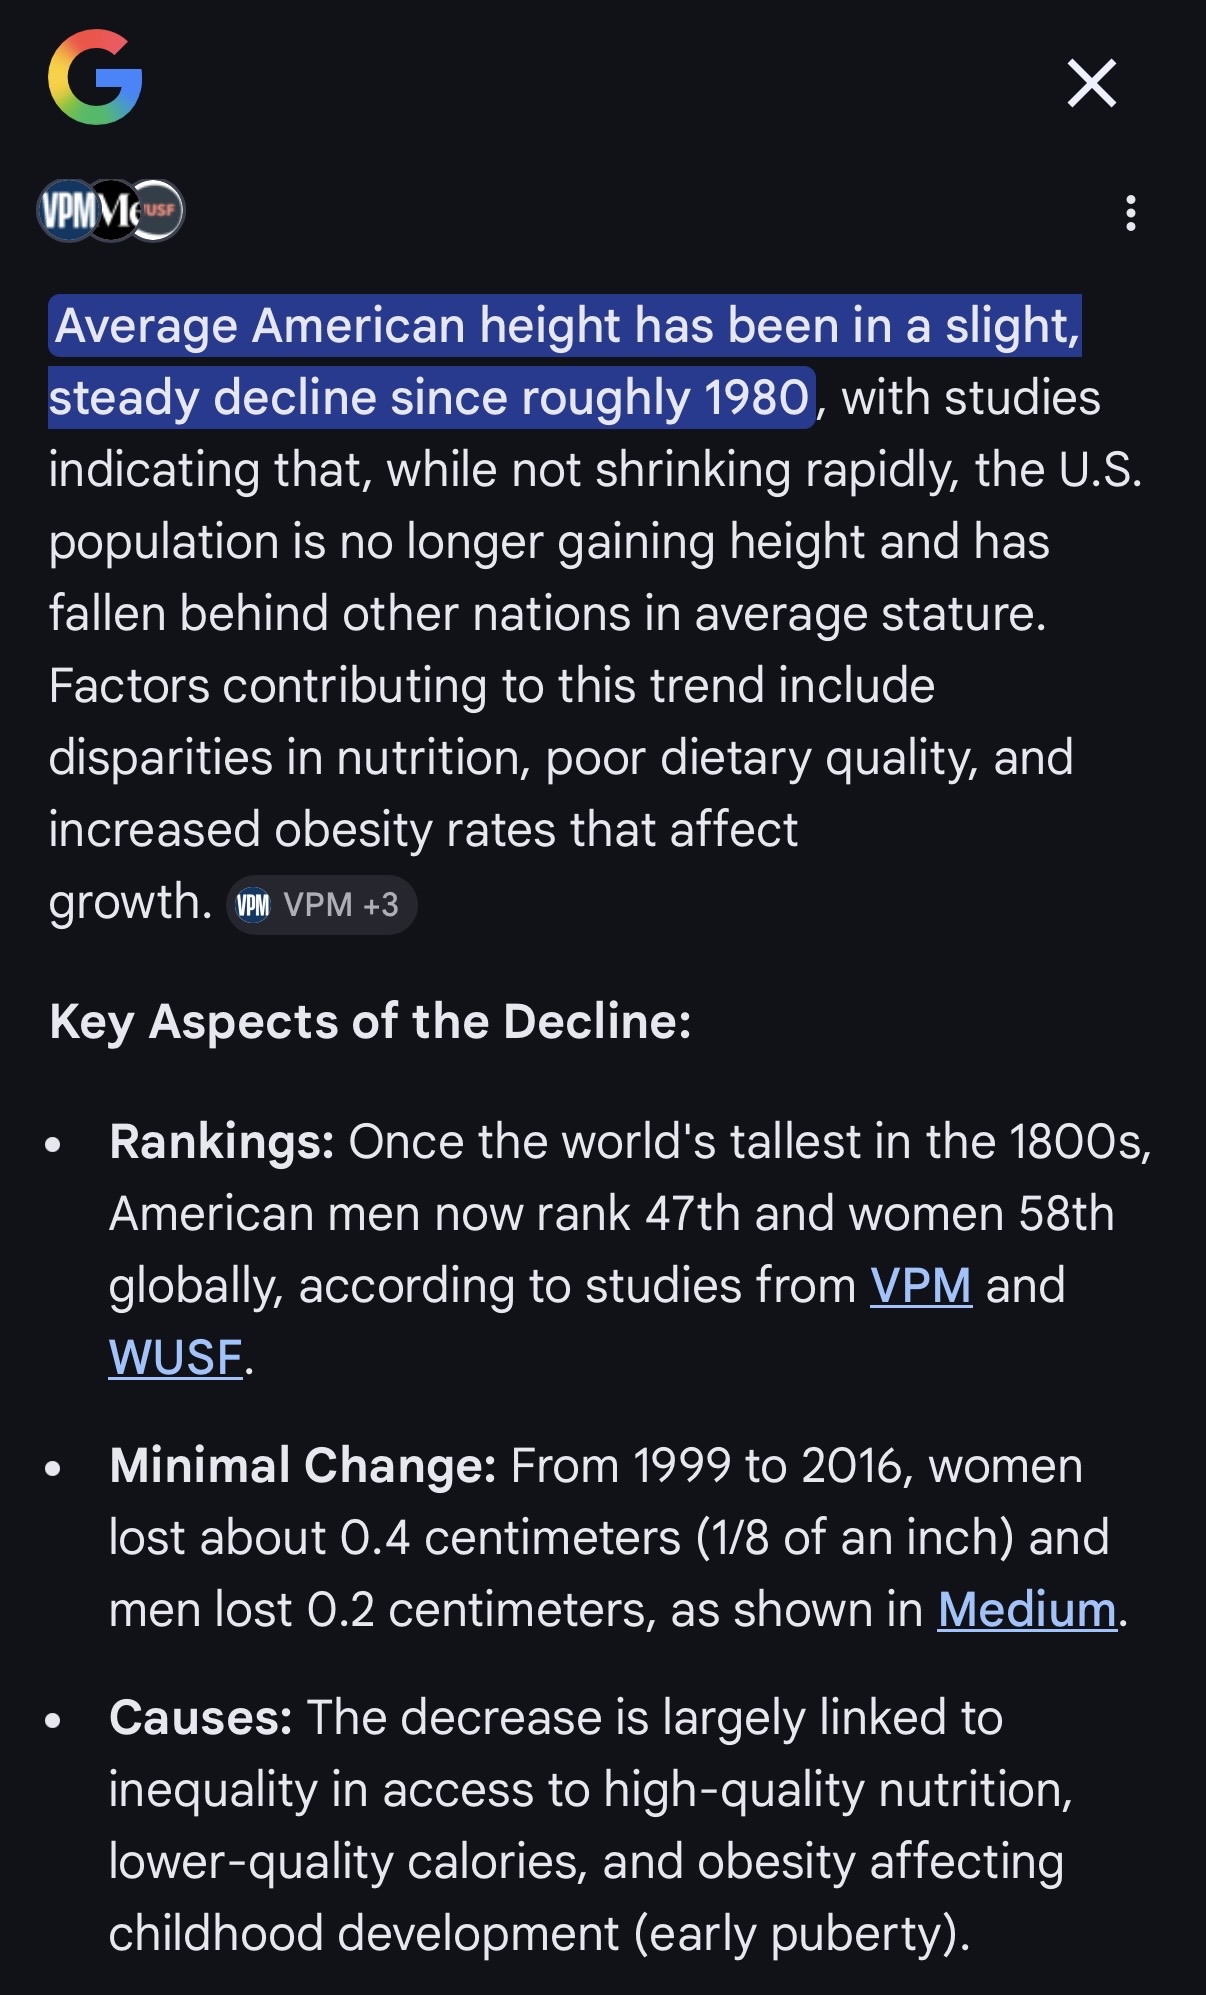The width and height of the screenshot is (1206, 1995).
Task: Click the bullet point beside Causes
Action: coord(54,1720)
